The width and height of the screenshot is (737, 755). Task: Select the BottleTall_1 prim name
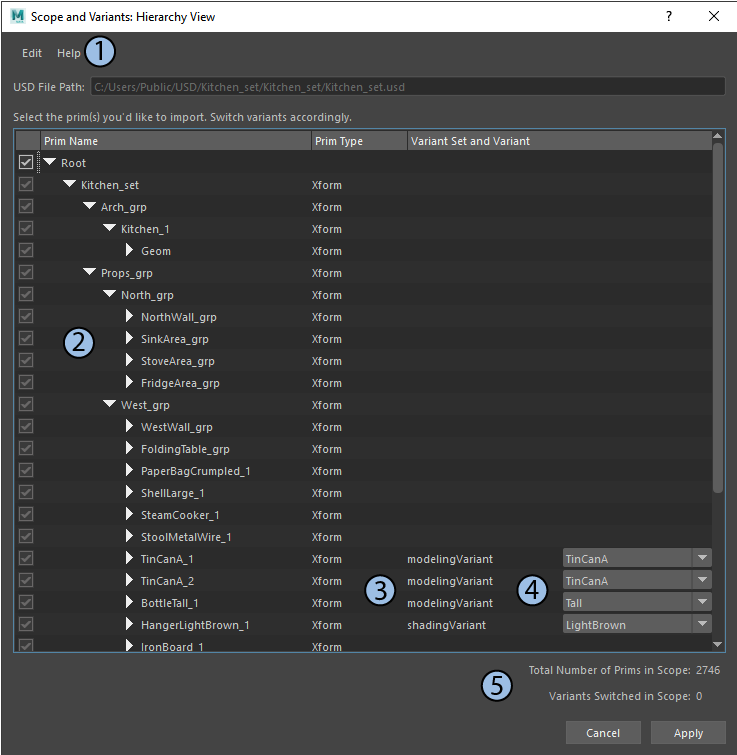pyautogui.click(x=169, y=603)
